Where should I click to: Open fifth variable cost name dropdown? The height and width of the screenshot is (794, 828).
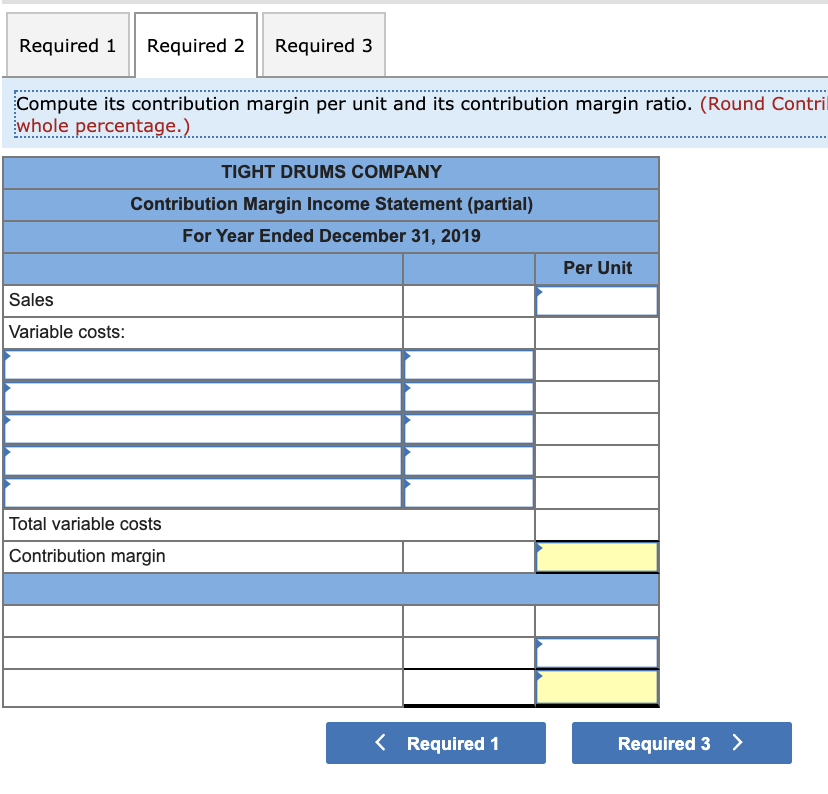click(x=203, y=493)
